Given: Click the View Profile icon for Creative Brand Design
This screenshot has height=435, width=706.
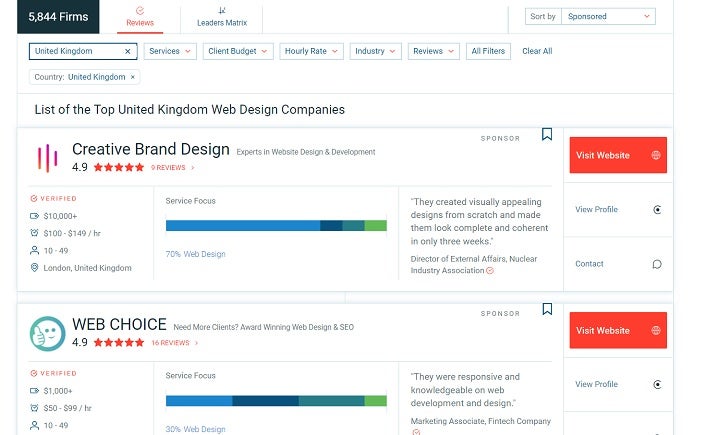Looking at the screenshot, I should point(657,210).
